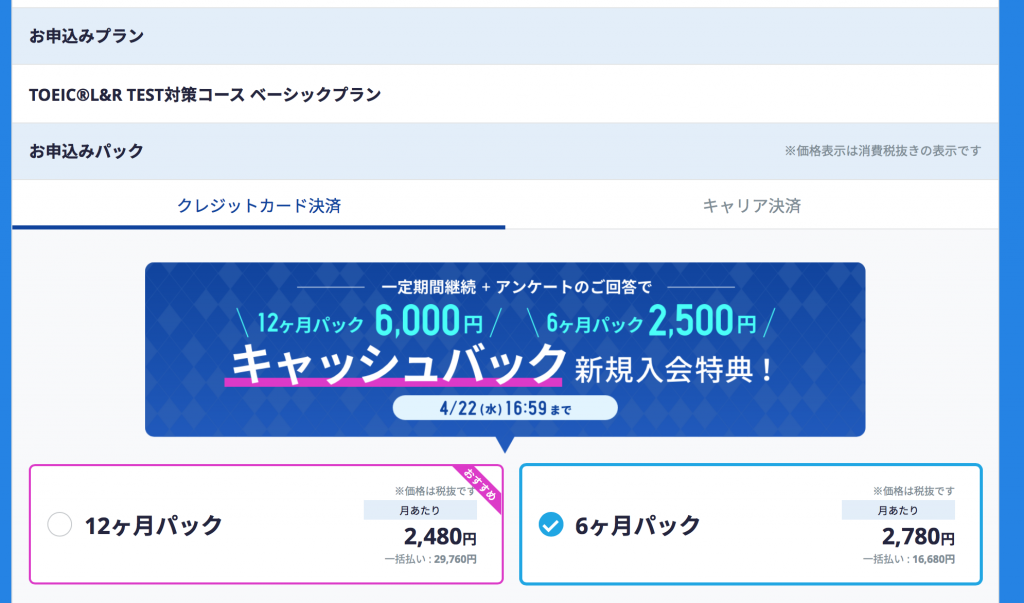The width and height of the screenshot is (1024, 603).
Task: Toggle the checked 6ヶ月パック radio circle
Action: tap(551, 524)
